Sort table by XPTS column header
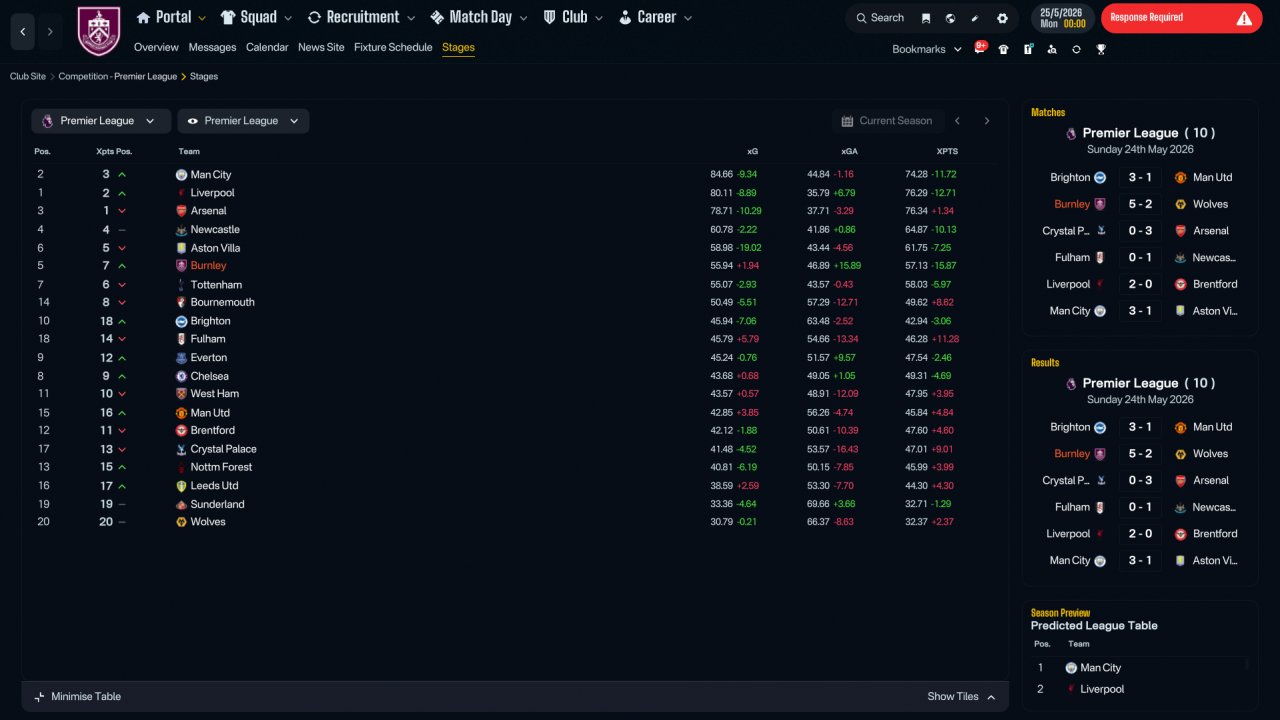Image resolution: width=1280 pixels, height=720 pixels. (x=947, y=152)
